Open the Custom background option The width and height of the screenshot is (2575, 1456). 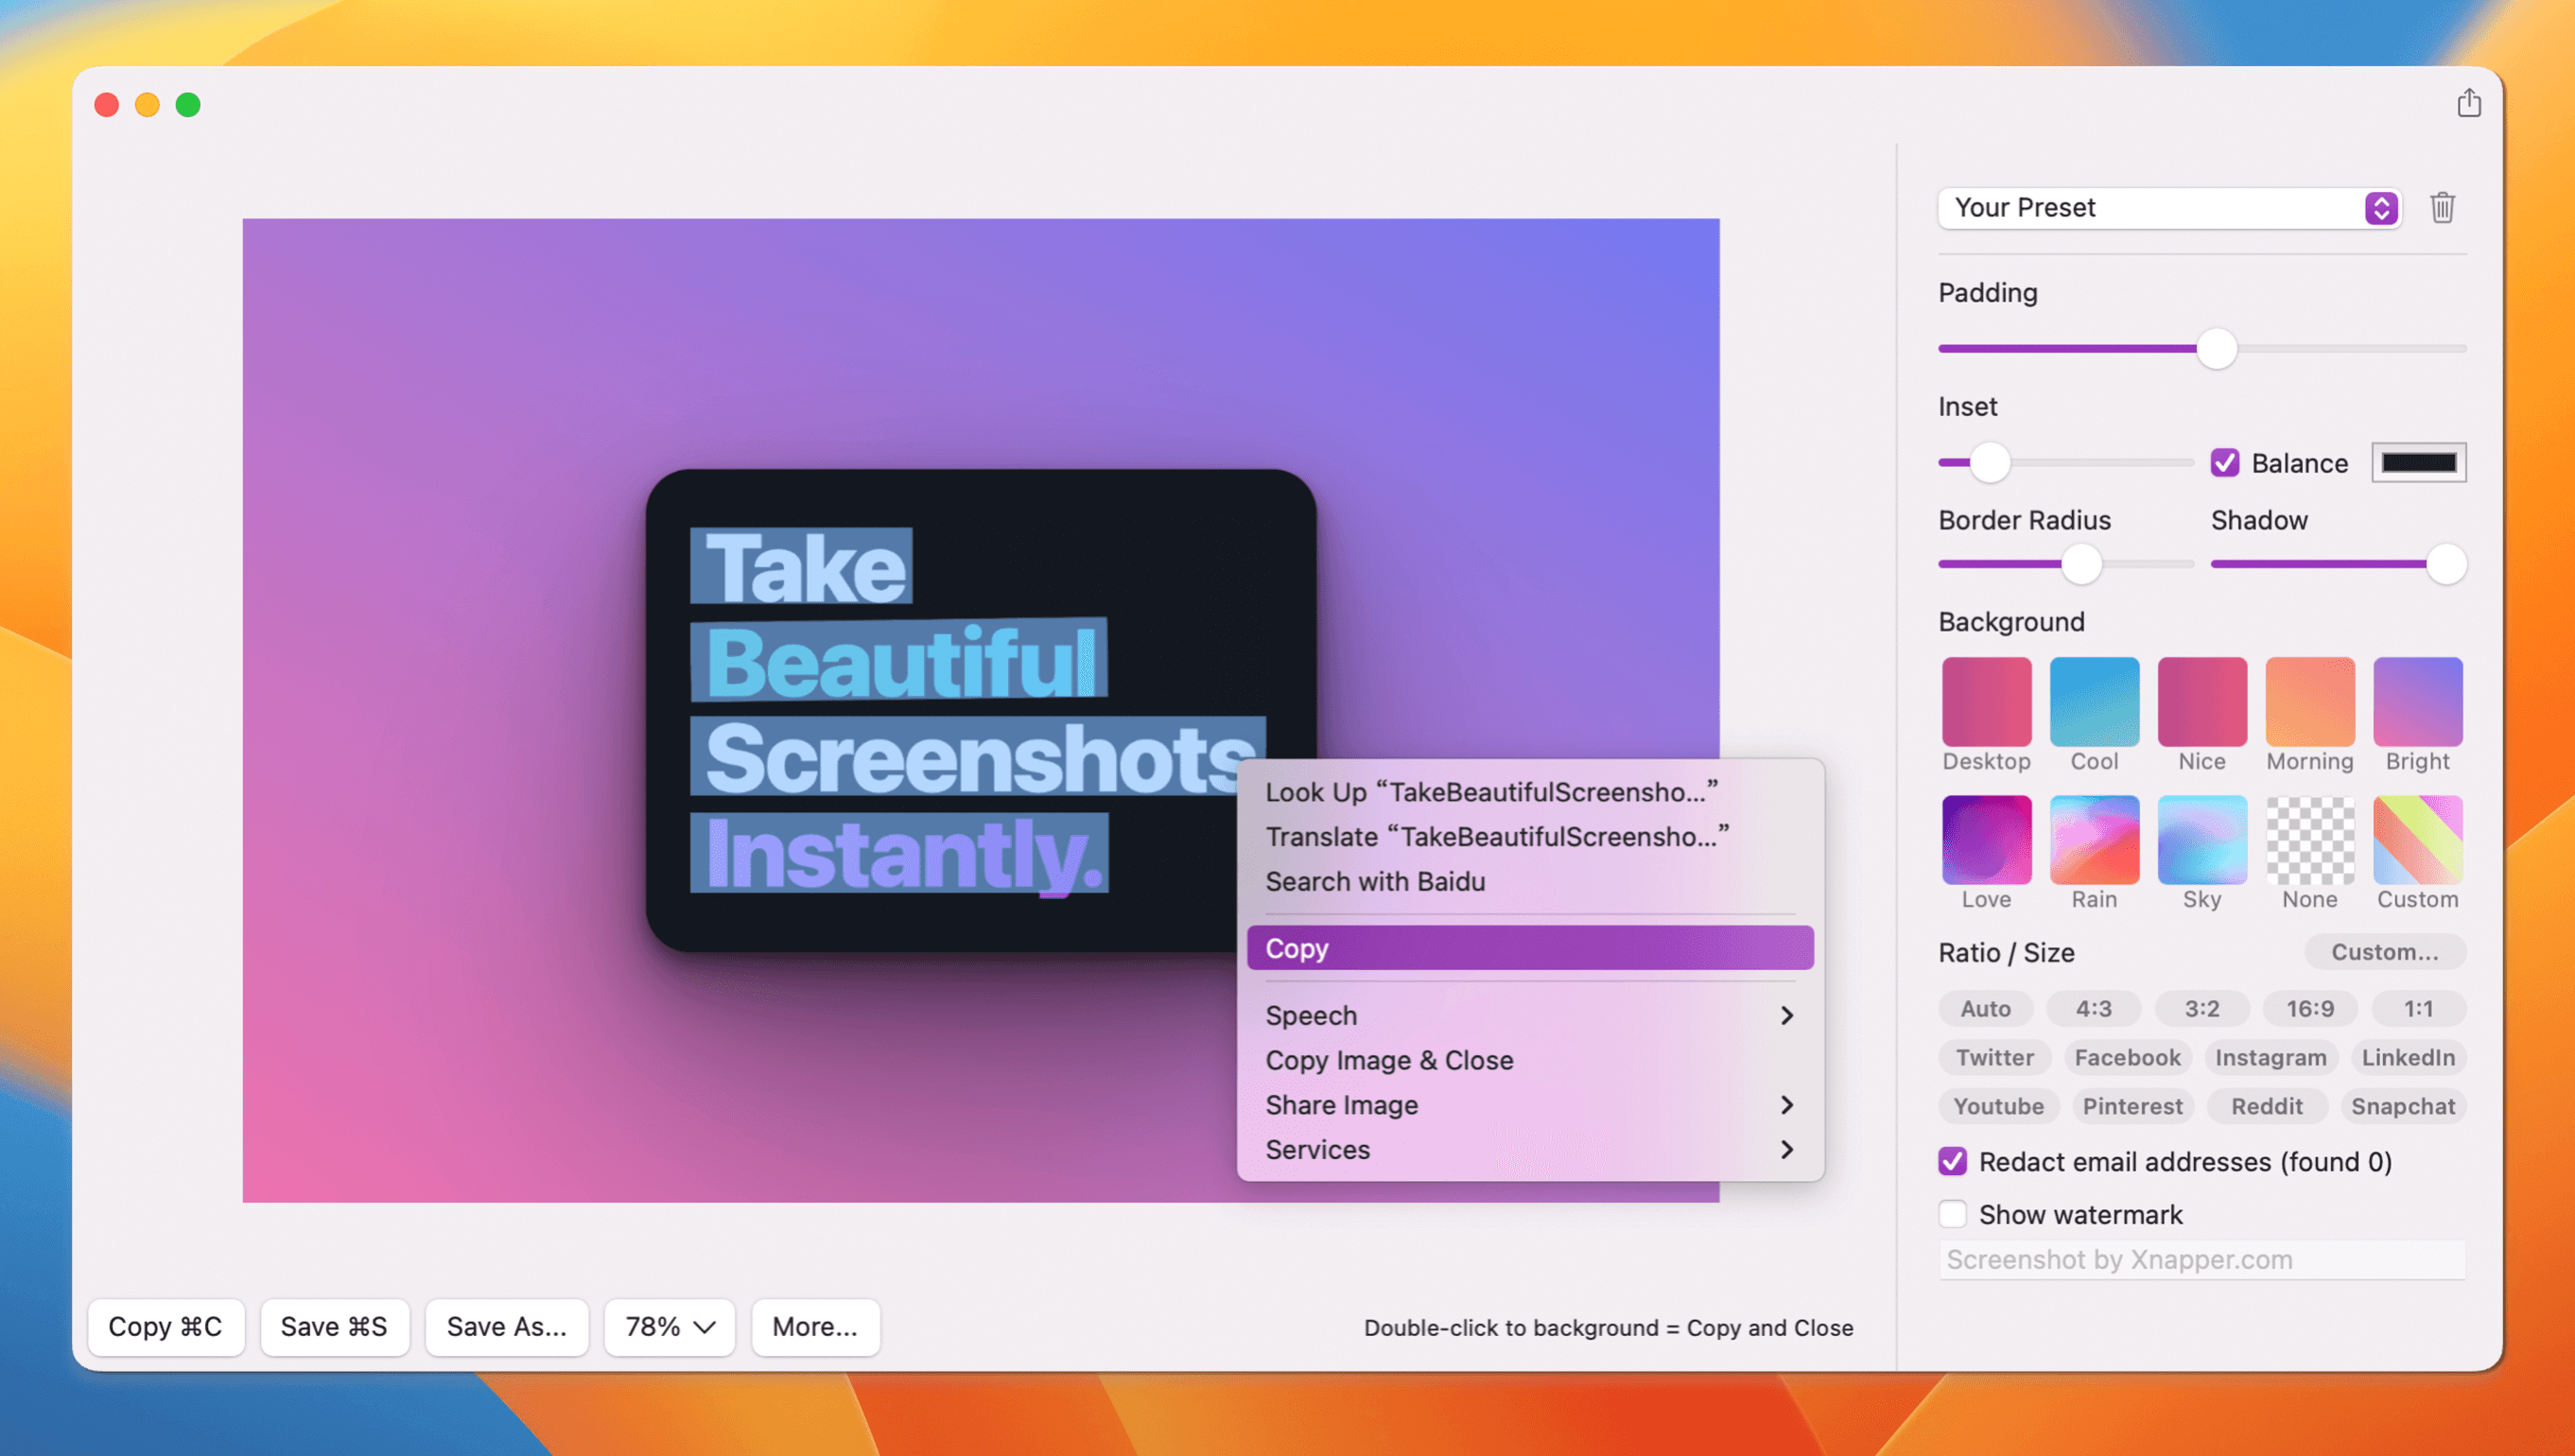pos(2417,840)
